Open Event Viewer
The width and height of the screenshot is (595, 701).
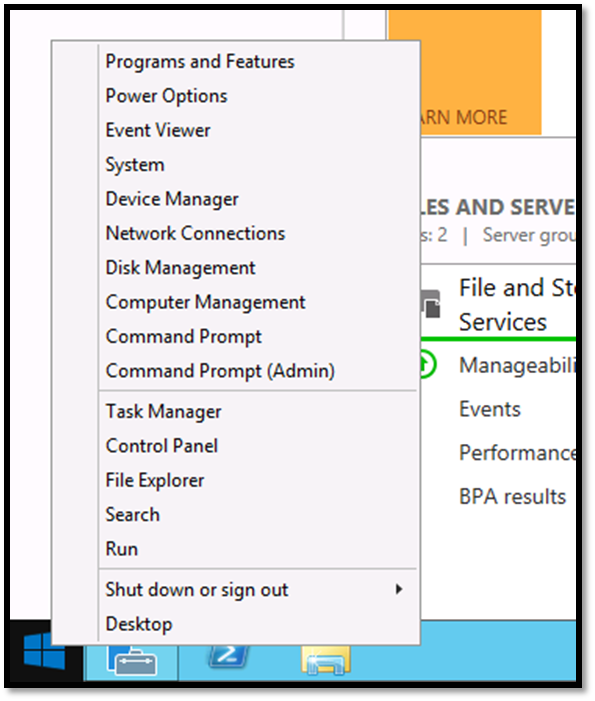coord(158,130)
